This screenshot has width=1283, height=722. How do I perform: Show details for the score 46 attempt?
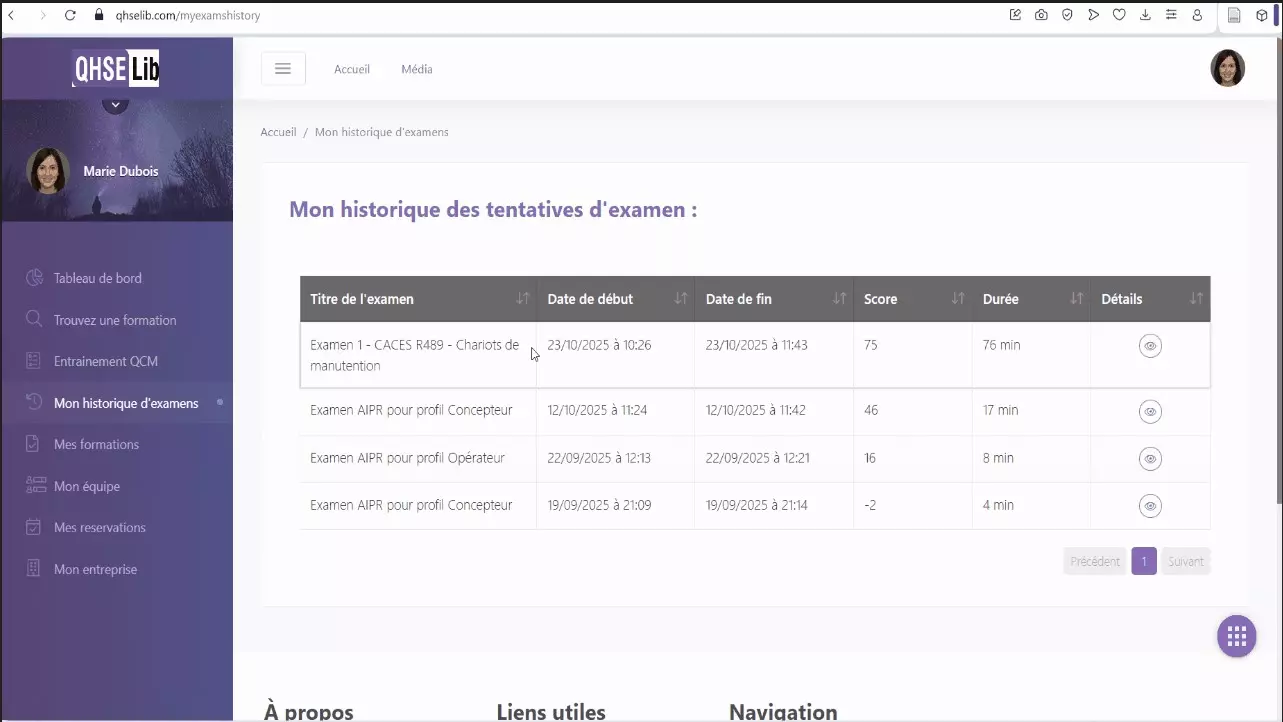[x=1150, y=411]
